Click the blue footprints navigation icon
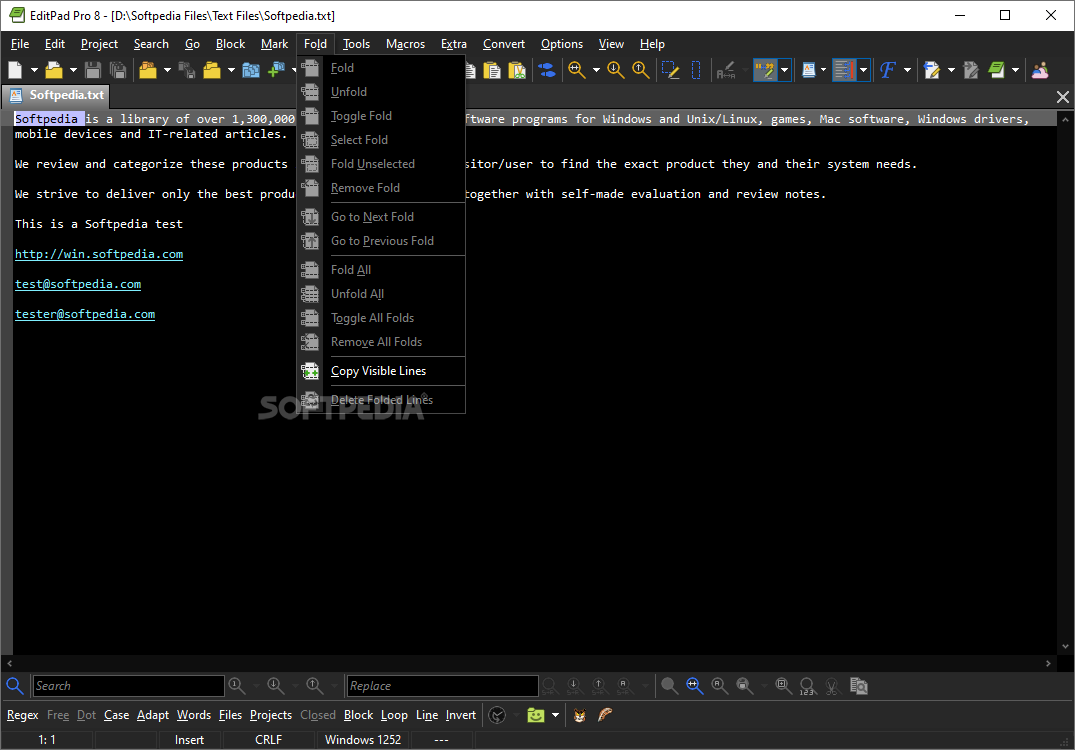 pos(547,70)
